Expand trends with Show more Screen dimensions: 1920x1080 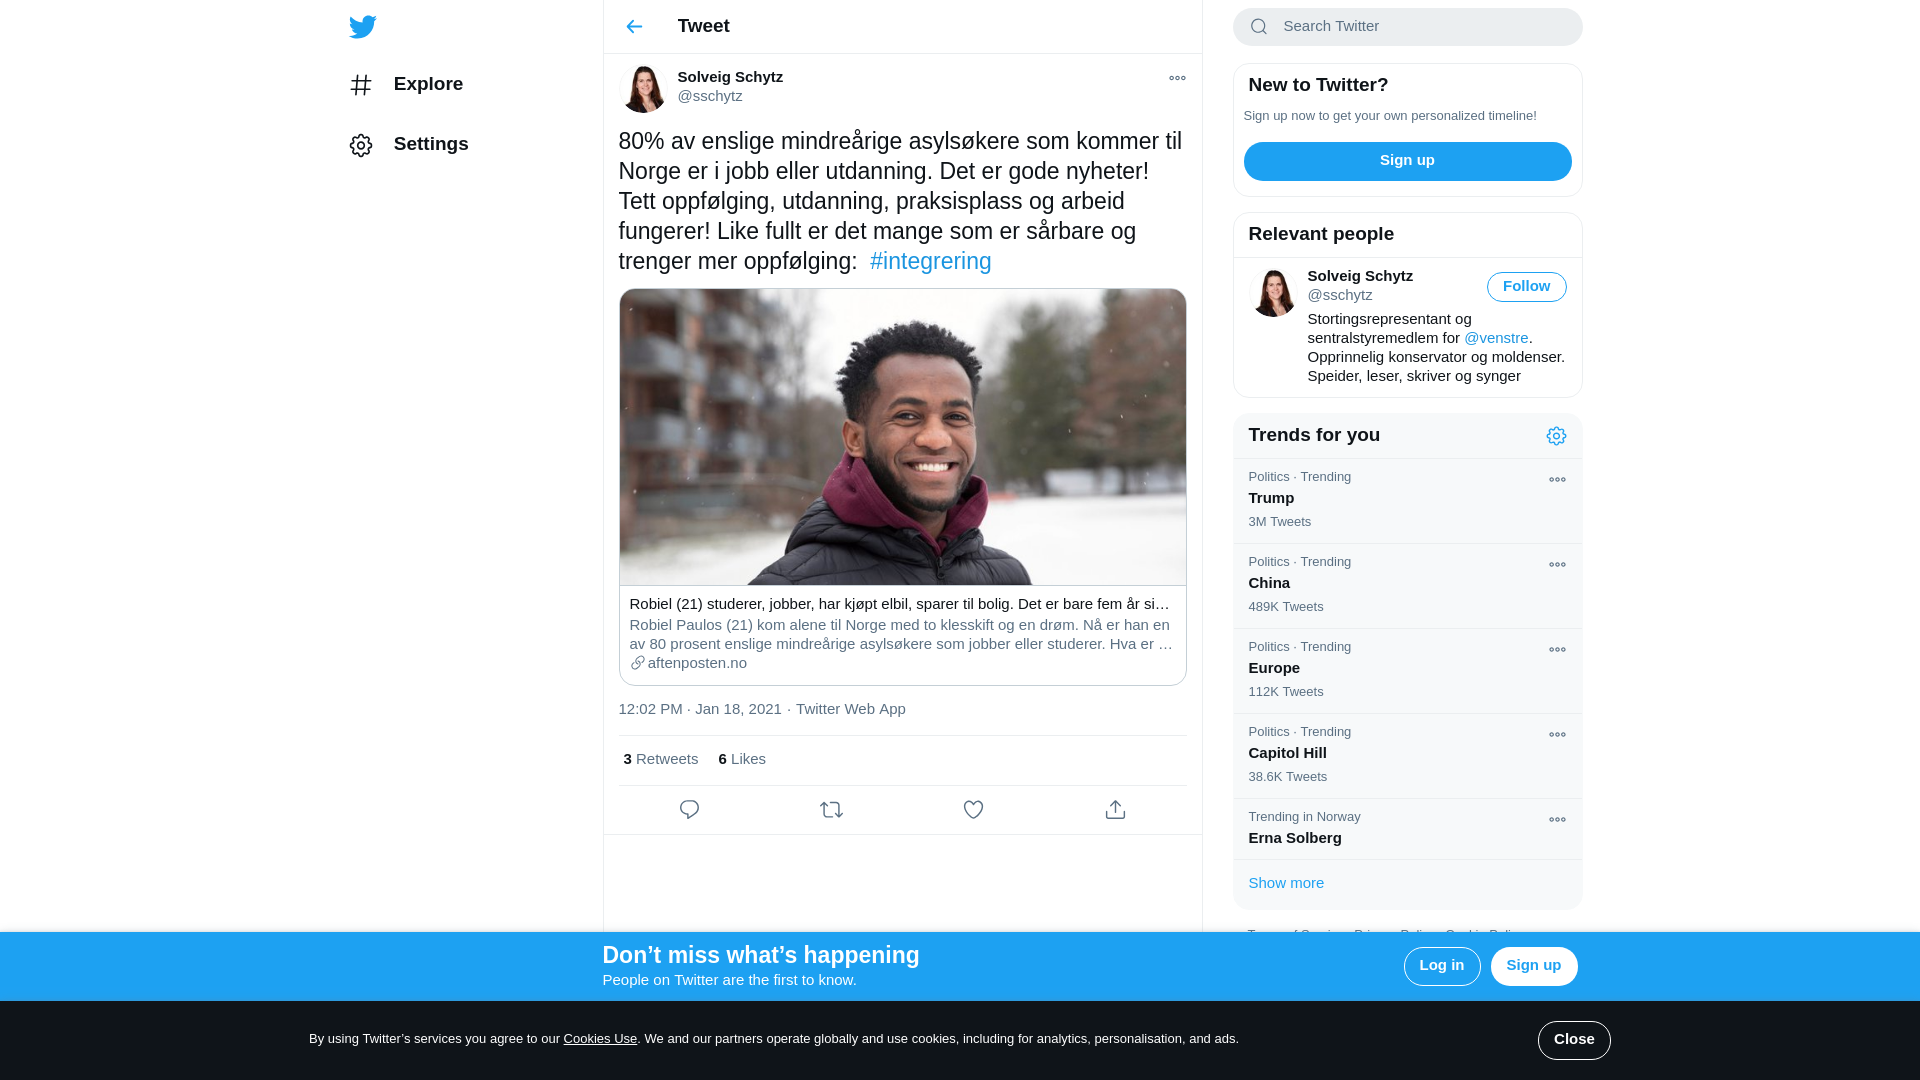[1286, 883]
